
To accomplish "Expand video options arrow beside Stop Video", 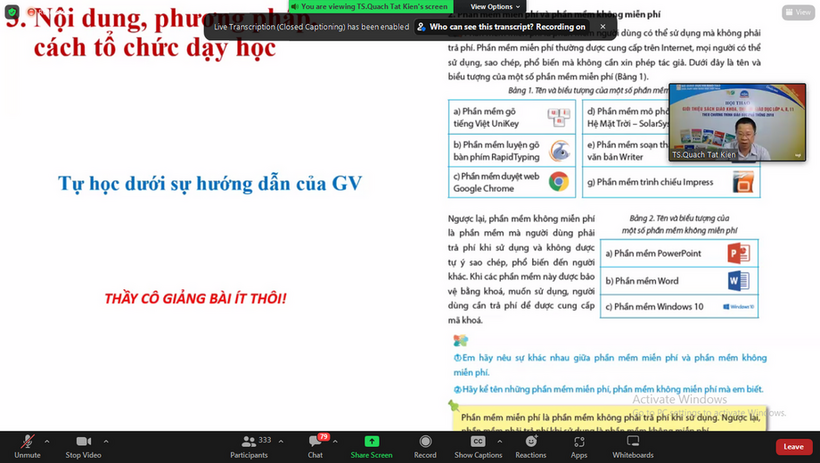I will point(105,440).
